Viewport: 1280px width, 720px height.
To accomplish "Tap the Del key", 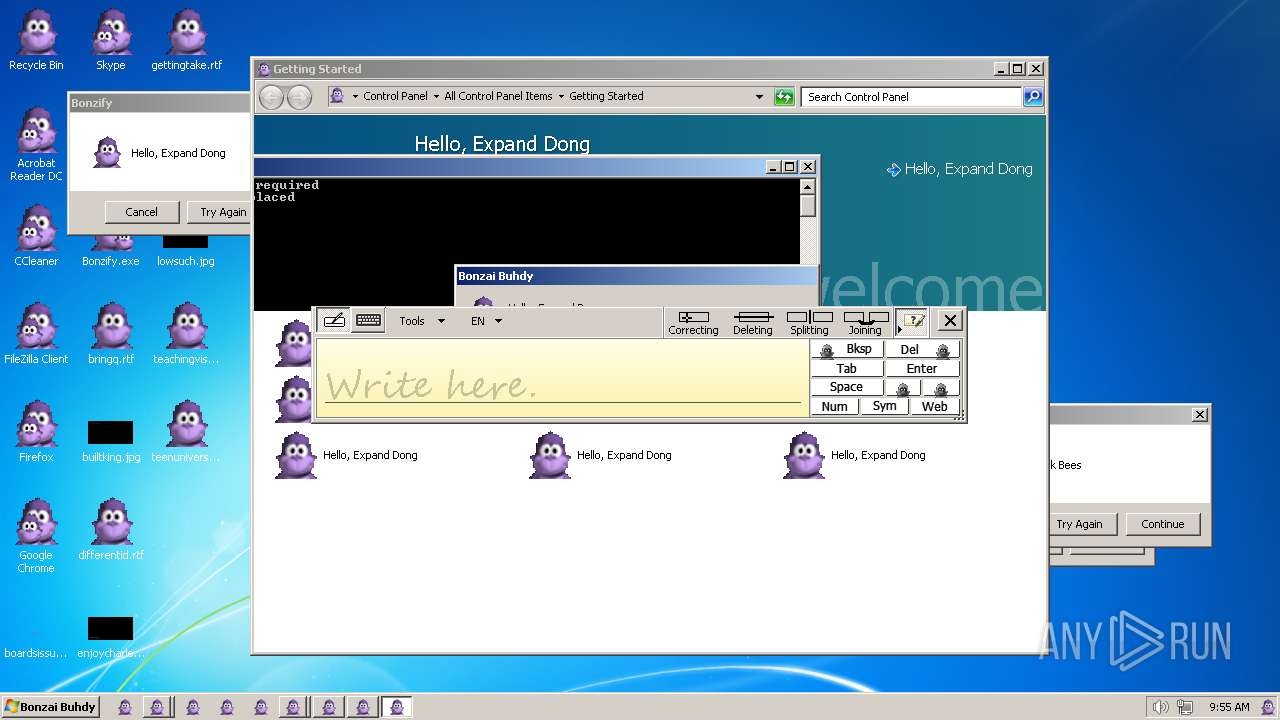I will (x=923, y=349).
